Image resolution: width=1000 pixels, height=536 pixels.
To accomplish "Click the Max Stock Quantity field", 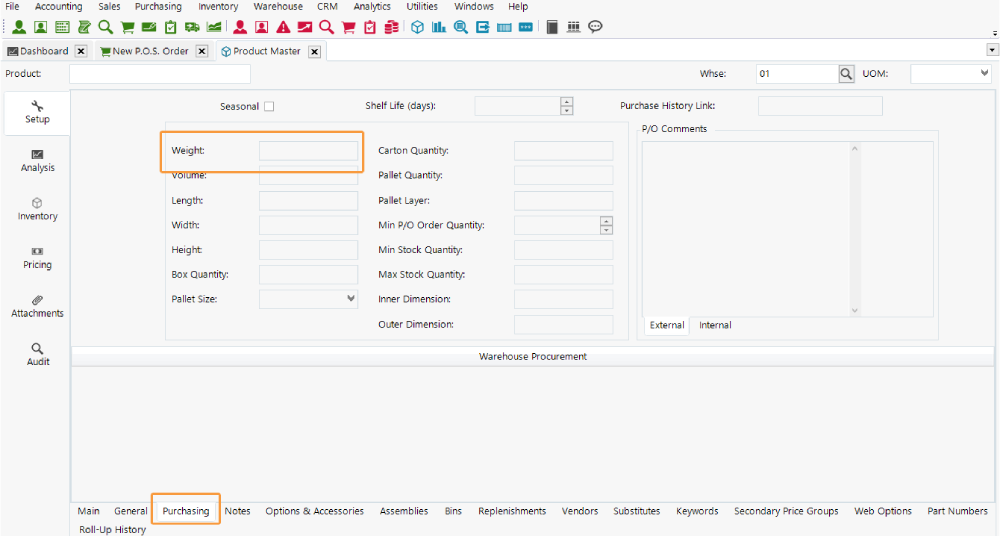I will tap(564, 274).
